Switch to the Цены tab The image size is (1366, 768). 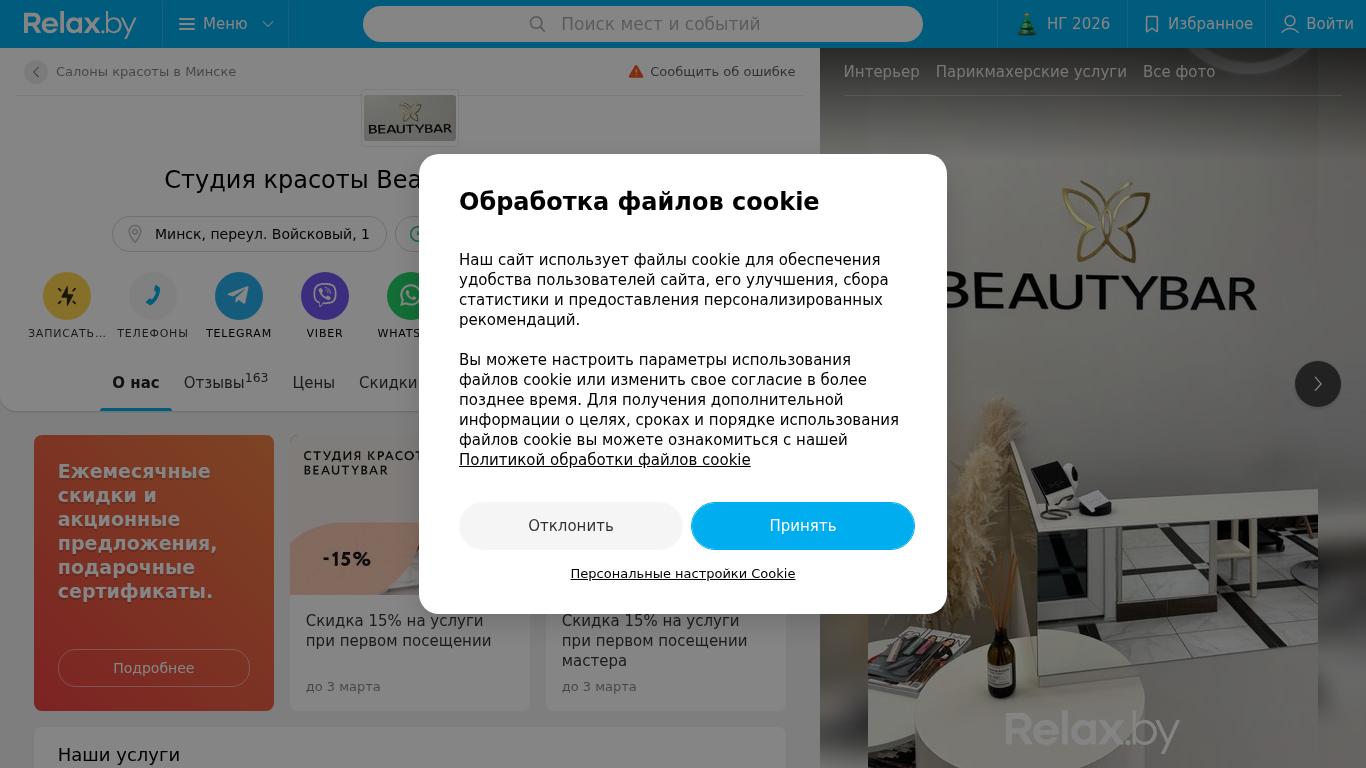pyautogui.click(x=313, y=382)
